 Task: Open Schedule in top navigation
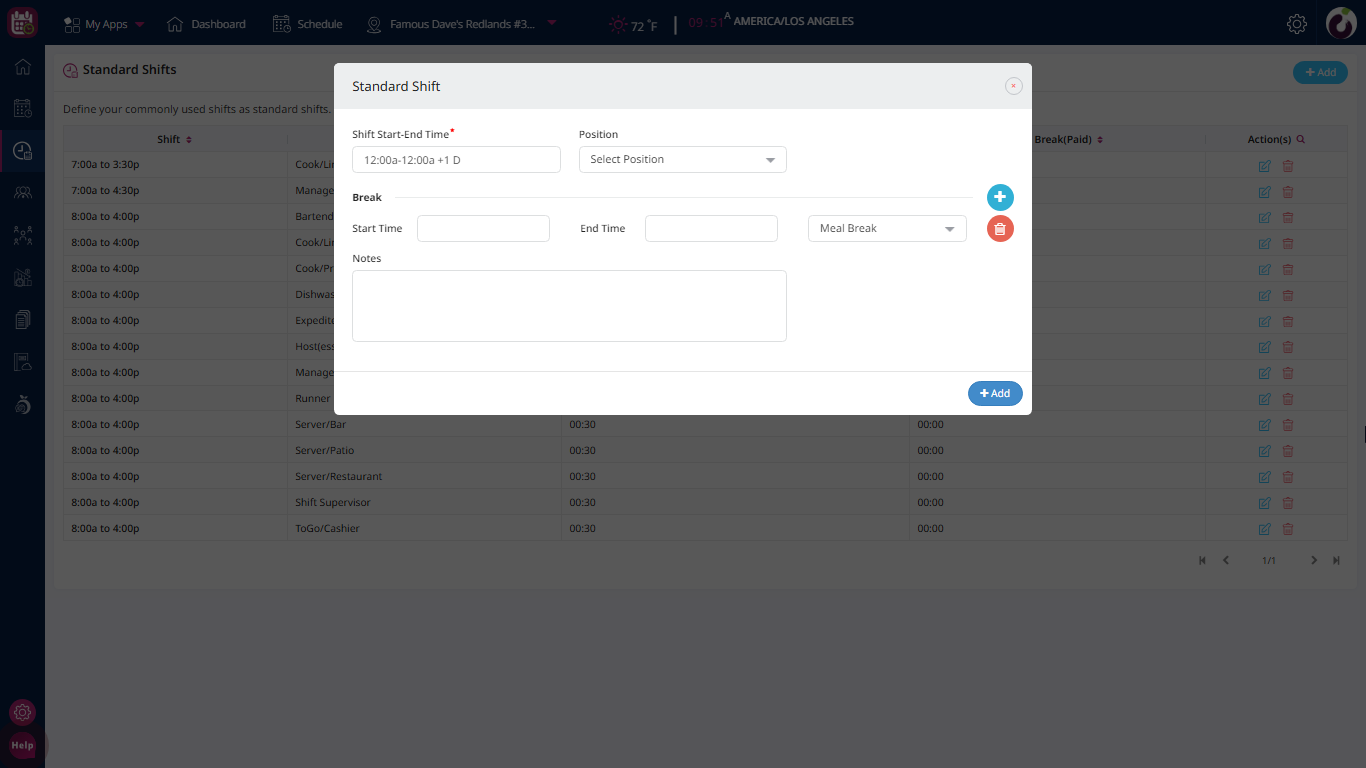pos(308,24)
